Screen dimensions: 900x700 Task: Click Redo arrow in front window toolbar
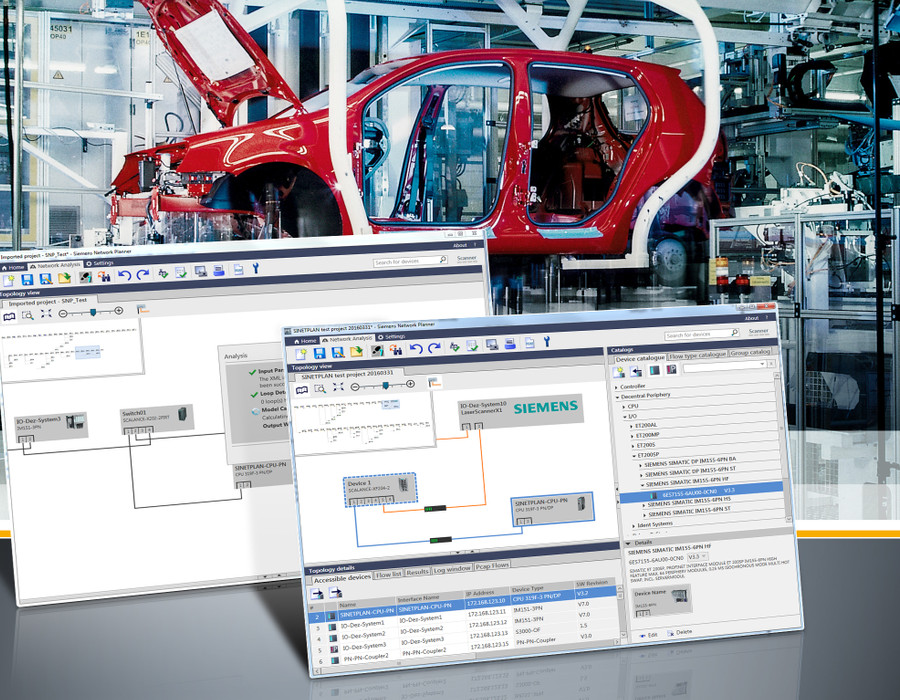(432, 348)
